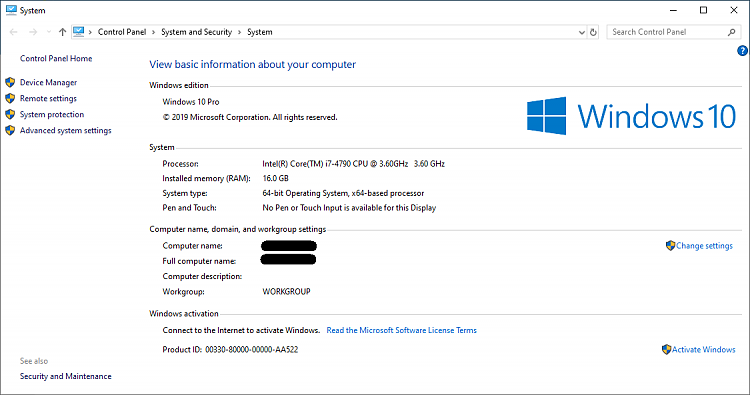Viewport: 750px width, 395px height.
Task: Navigate back with the back arrow
Action: (13, 32)
